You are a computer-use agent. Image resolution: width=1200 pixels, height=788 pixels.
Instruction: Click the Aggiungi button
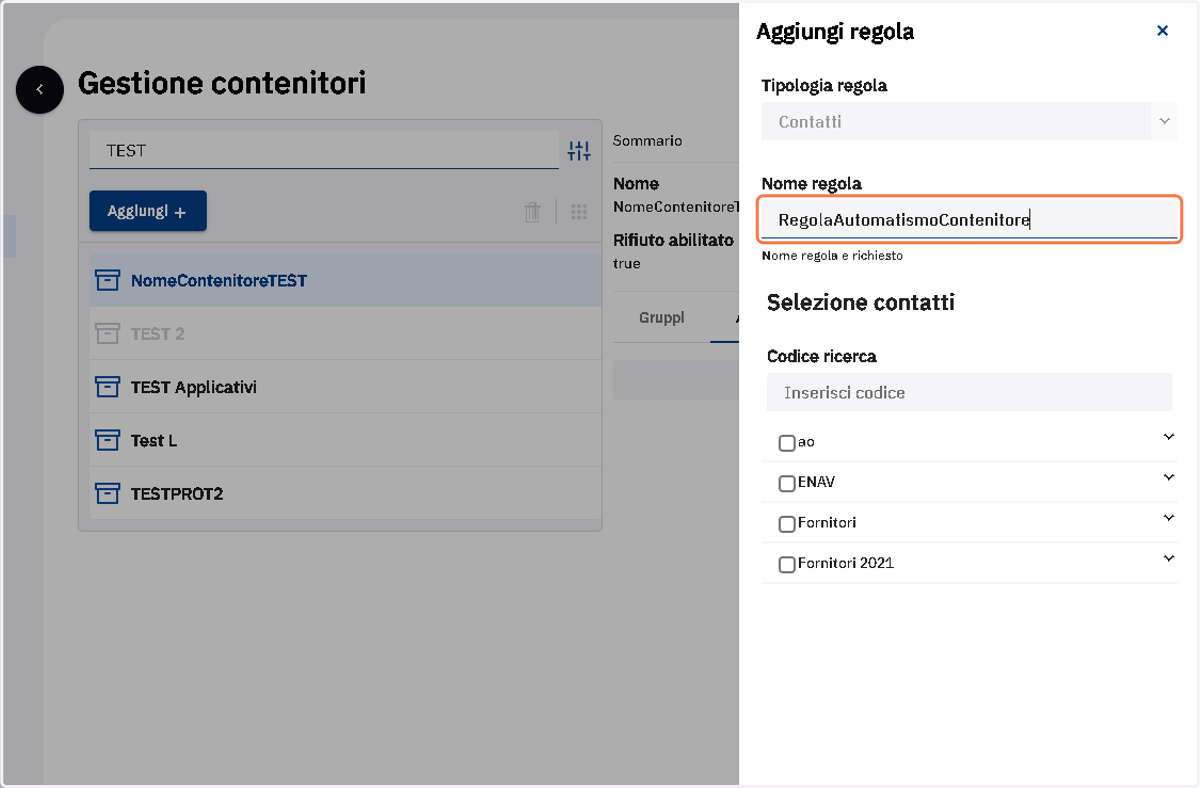(148, 211)
